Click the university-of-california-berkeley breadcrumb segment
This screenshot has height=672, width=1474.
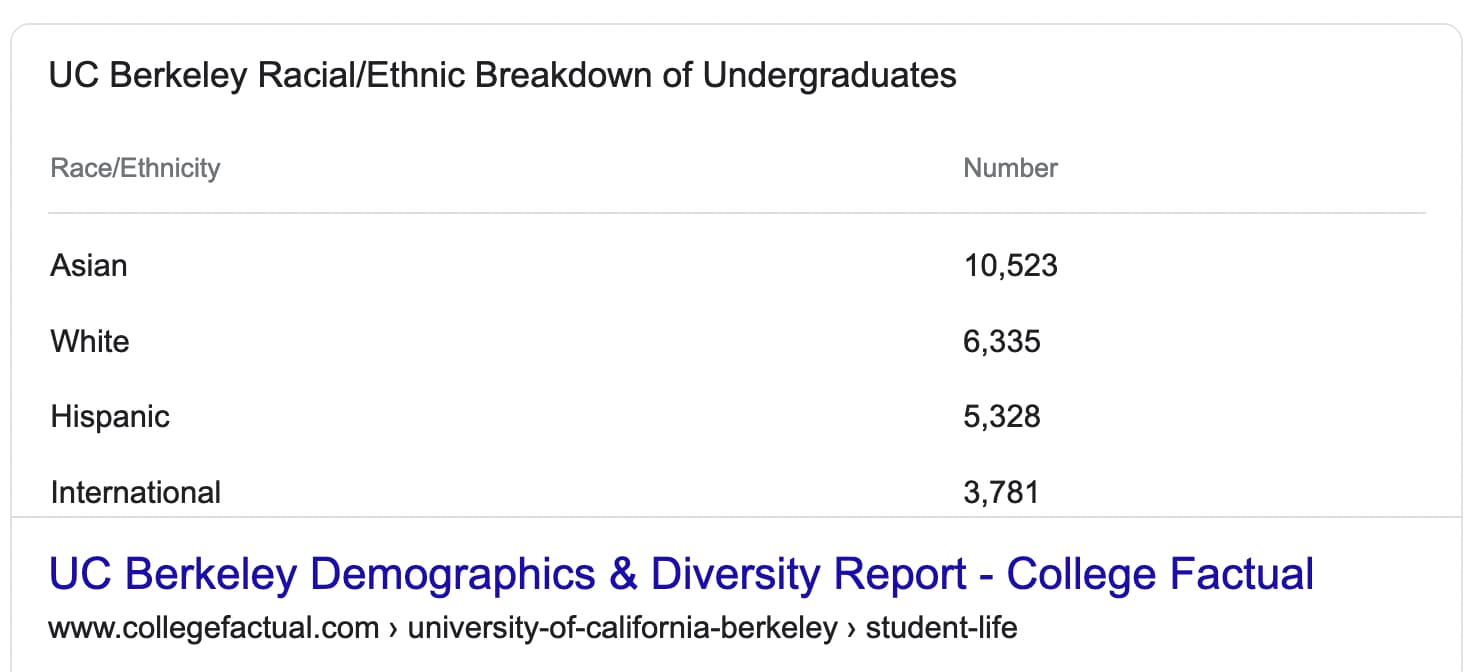623,628
